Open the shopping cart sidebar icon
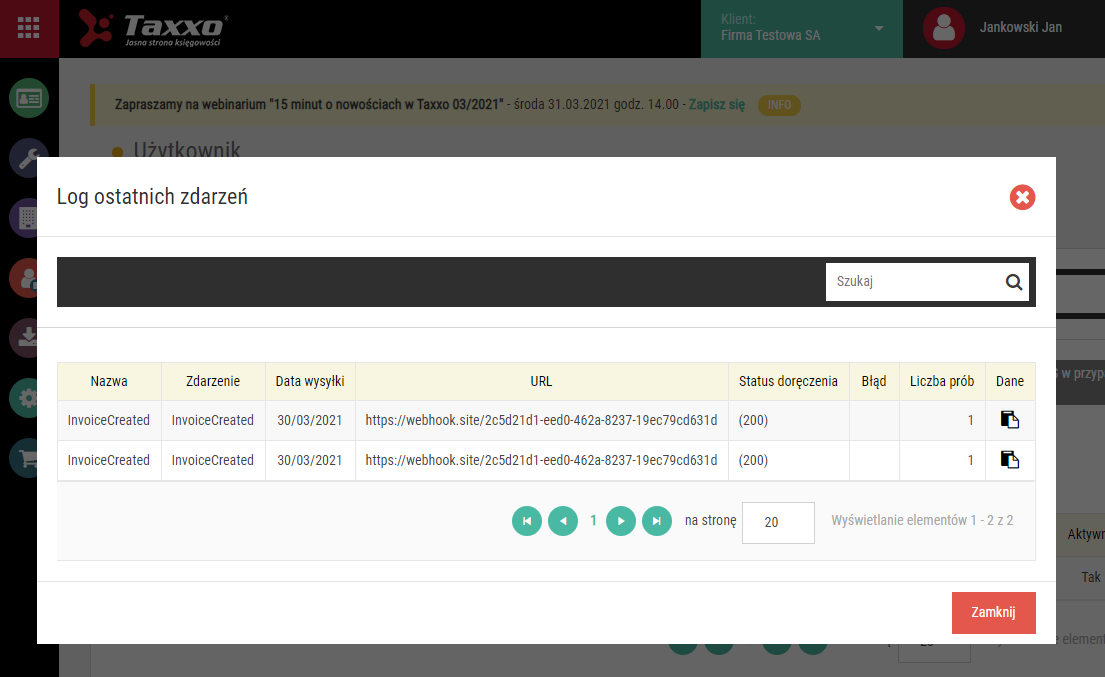 coord(28,459)
